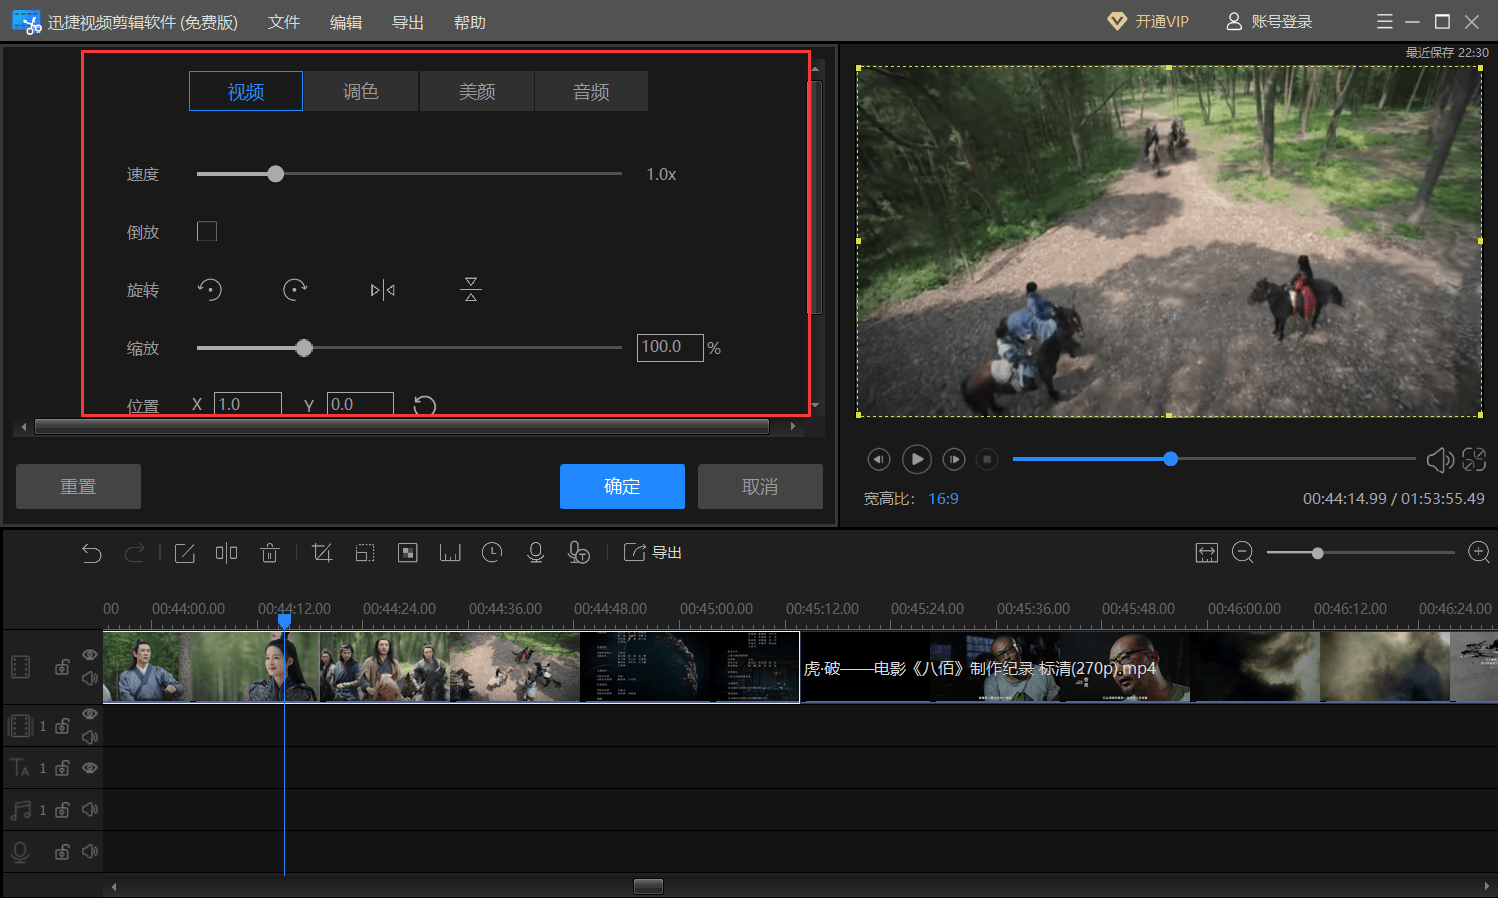Click 账号登录 to sign in
Image resolution: width=1498 pixels, height=898 pixels.
1269,21
